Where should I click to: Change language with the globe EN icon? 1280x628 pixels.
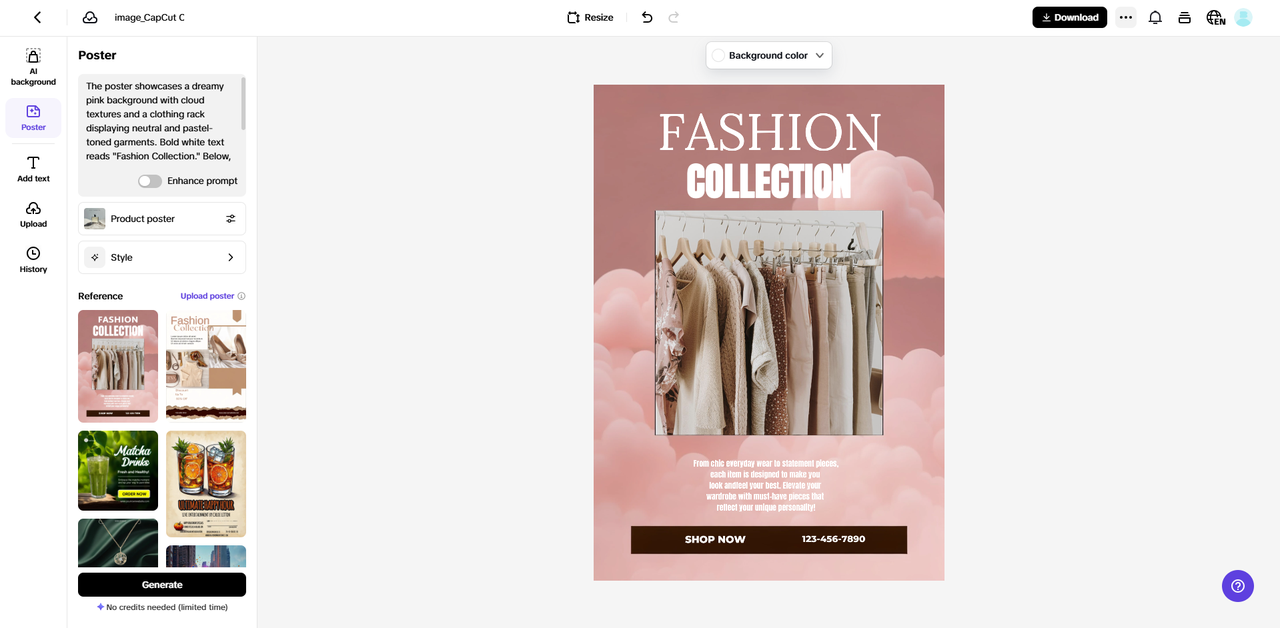[x=1216, y=17]
